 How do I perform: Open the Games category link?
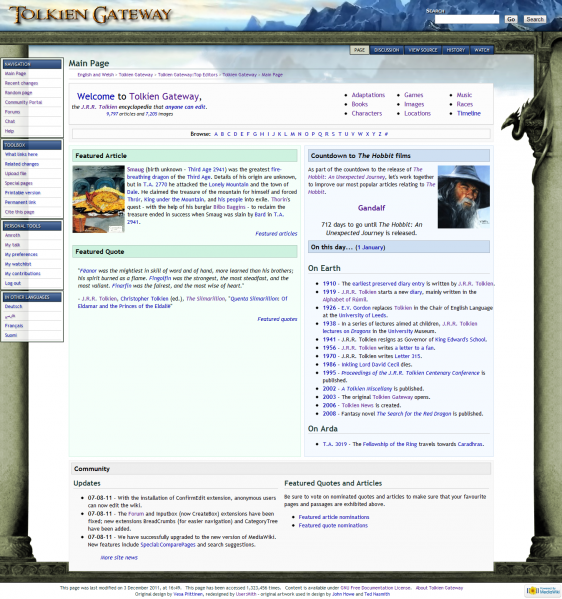(414, 95)
